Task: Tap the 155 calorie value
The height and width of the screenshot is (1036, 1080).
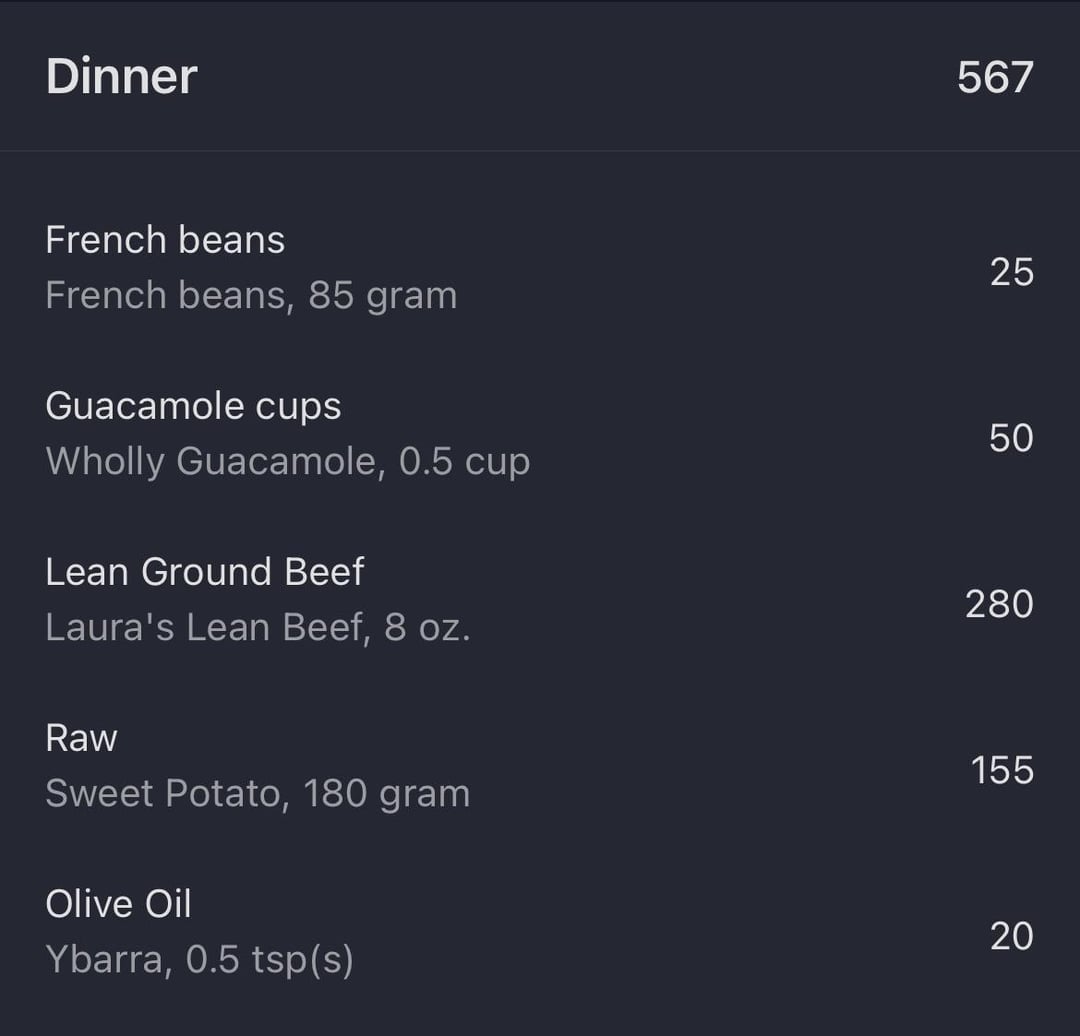Action: pos(1002,770)
